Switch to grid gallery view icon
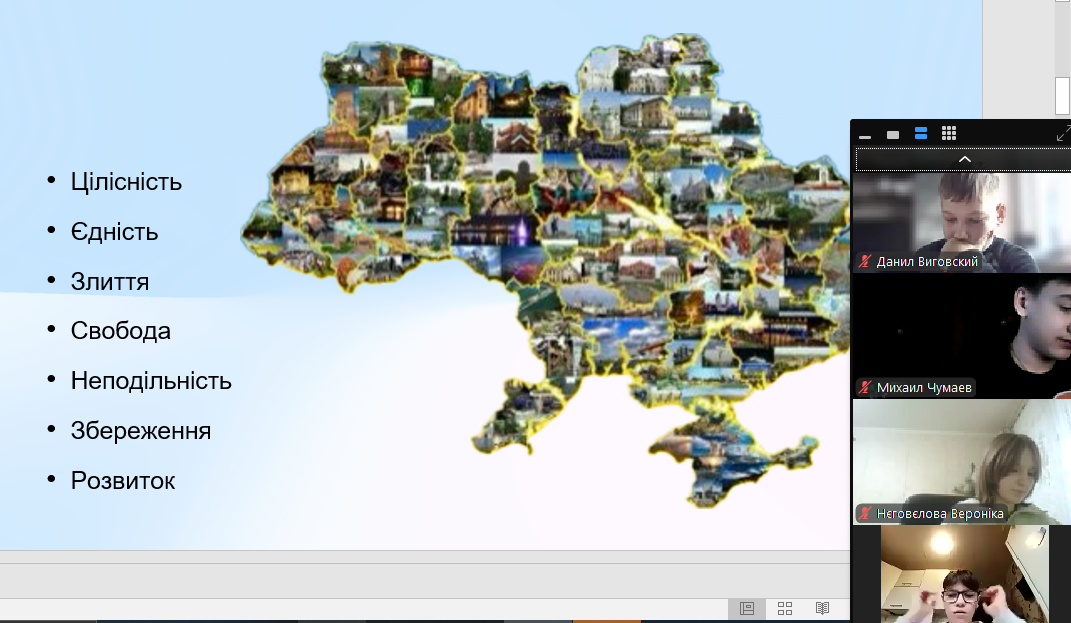Image resolution: width=1071 pixels, height=623 pixels. [x=949, y=133]
